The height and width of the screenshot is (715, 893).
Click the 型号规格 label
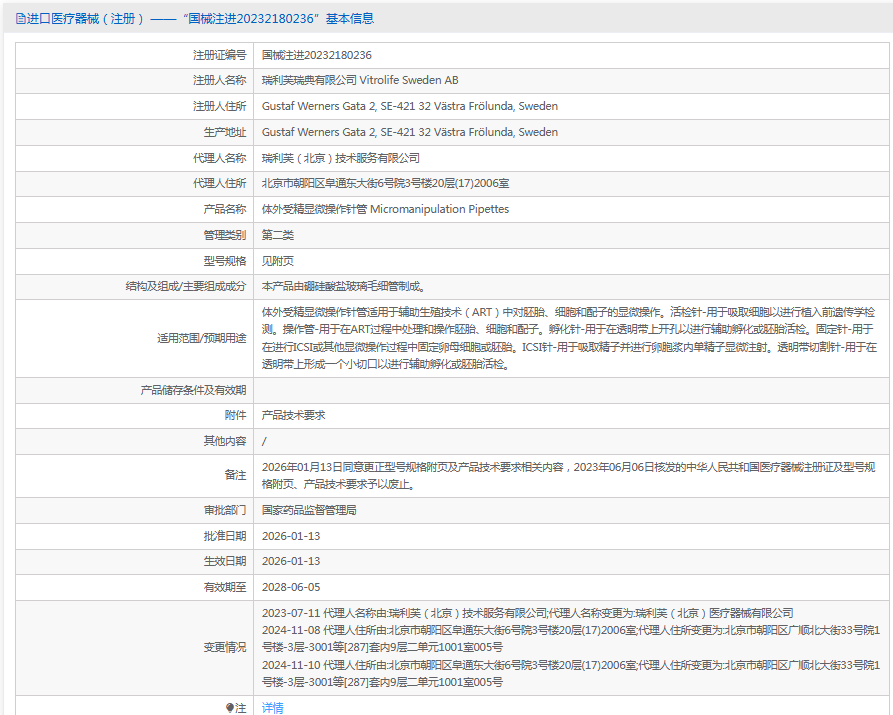225,261
